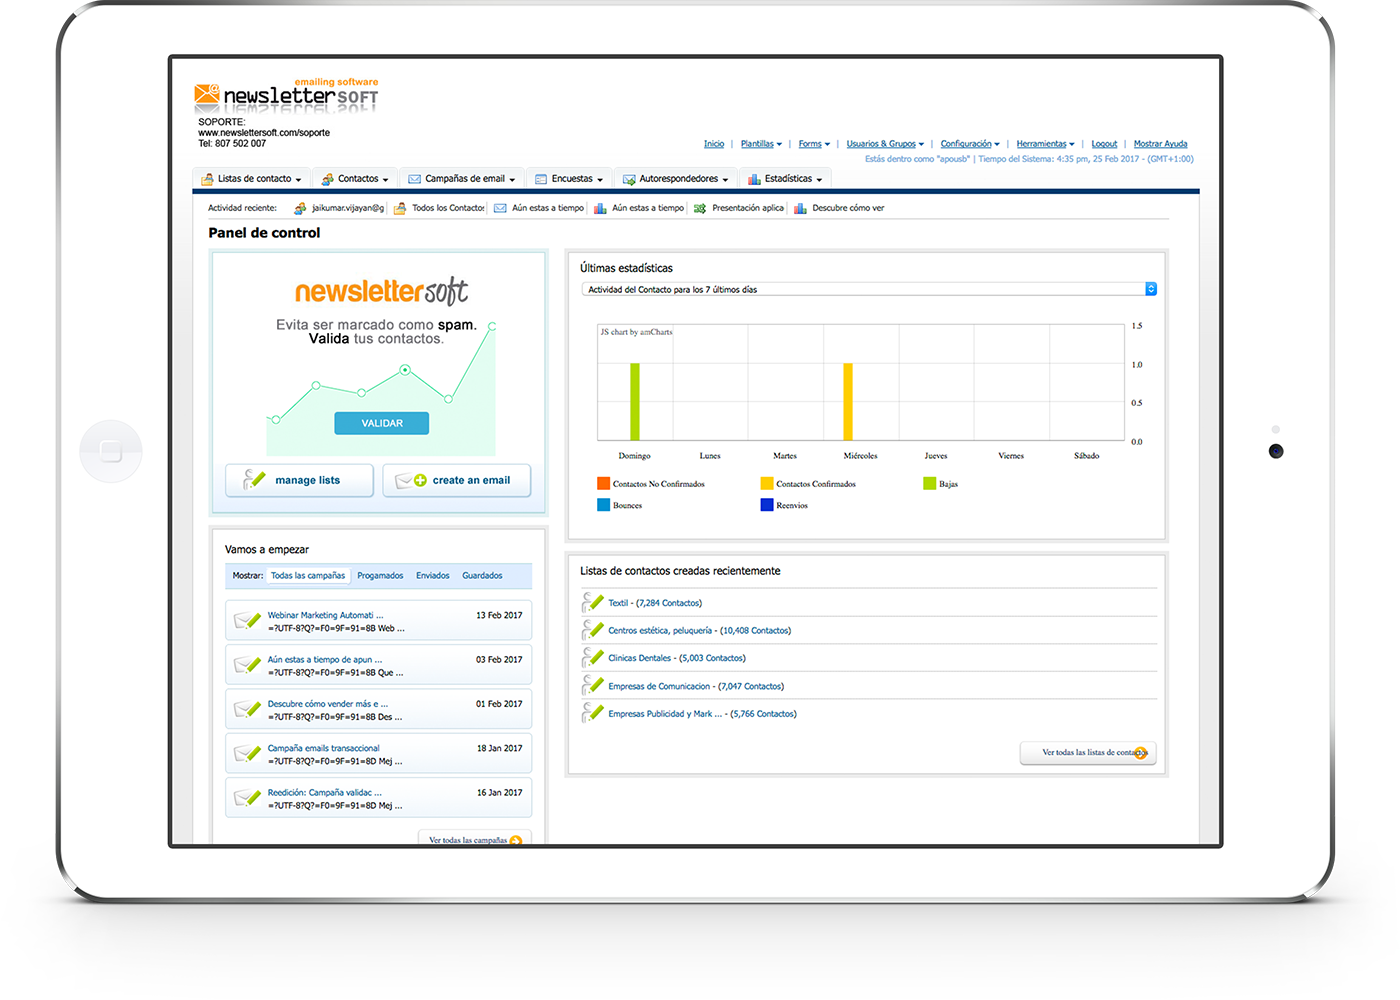
Task: Click the Contactos Confirmados yellow legend swatch
Action: (x=767, y=484)
